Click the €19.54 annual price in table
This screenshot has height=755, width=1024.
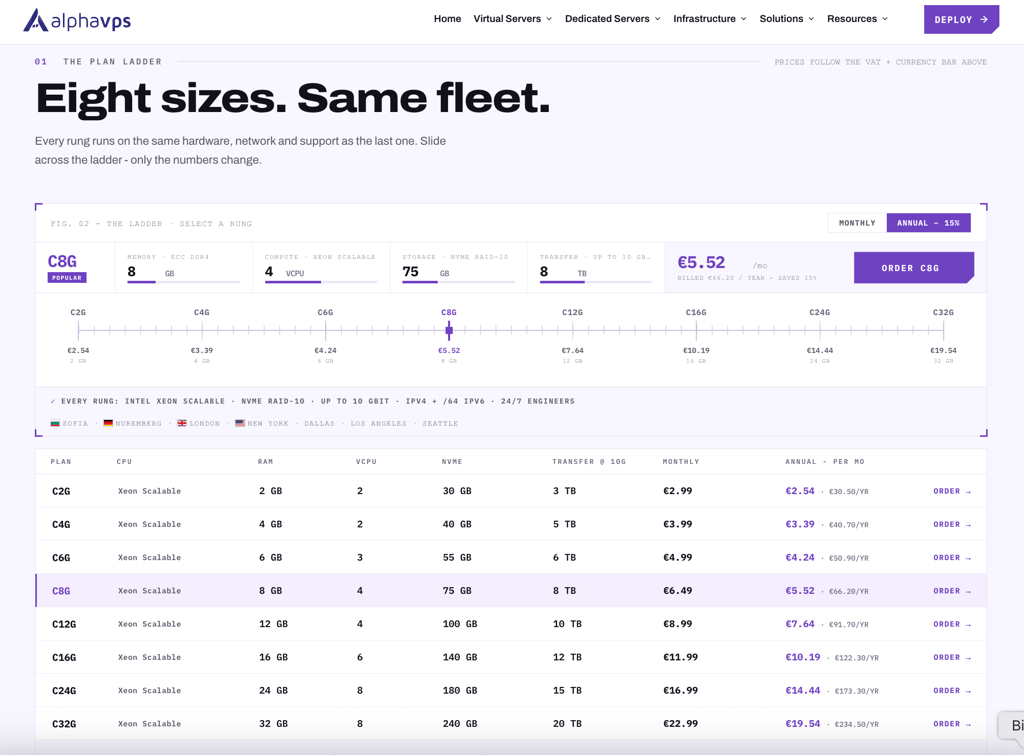pyautogui.click(x=803, y=724)
